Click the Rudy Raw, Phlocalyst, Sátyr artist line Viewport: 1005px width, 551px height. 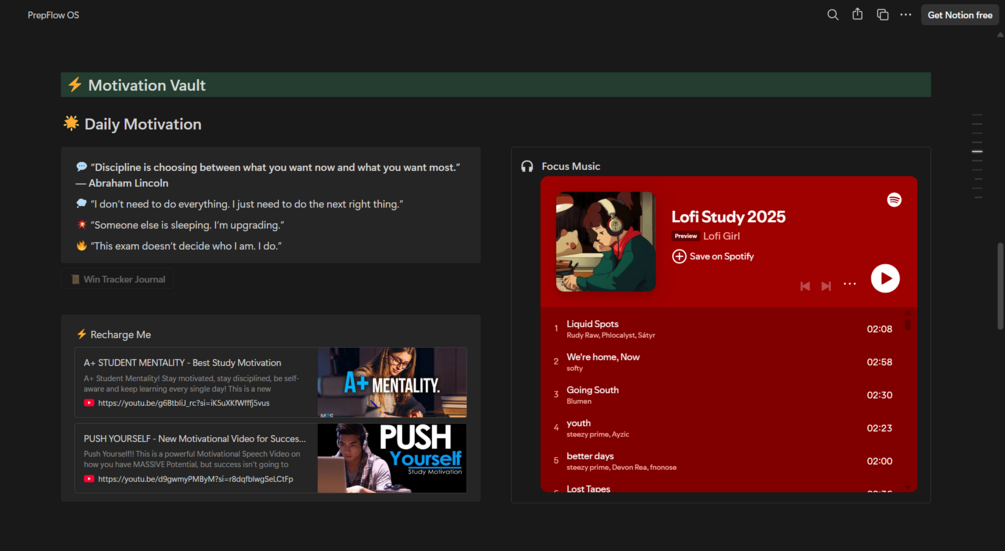[x=610, y=335]
